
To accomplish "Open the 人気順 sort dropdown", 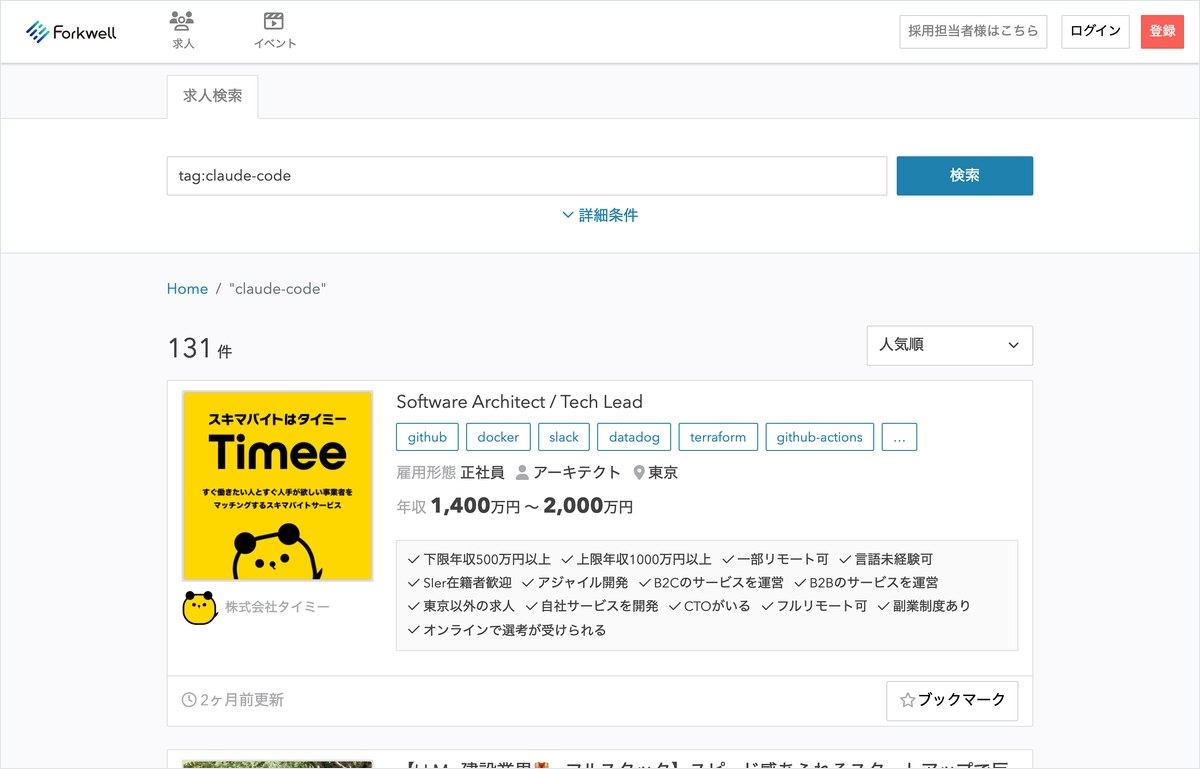I will click(950, 345).
